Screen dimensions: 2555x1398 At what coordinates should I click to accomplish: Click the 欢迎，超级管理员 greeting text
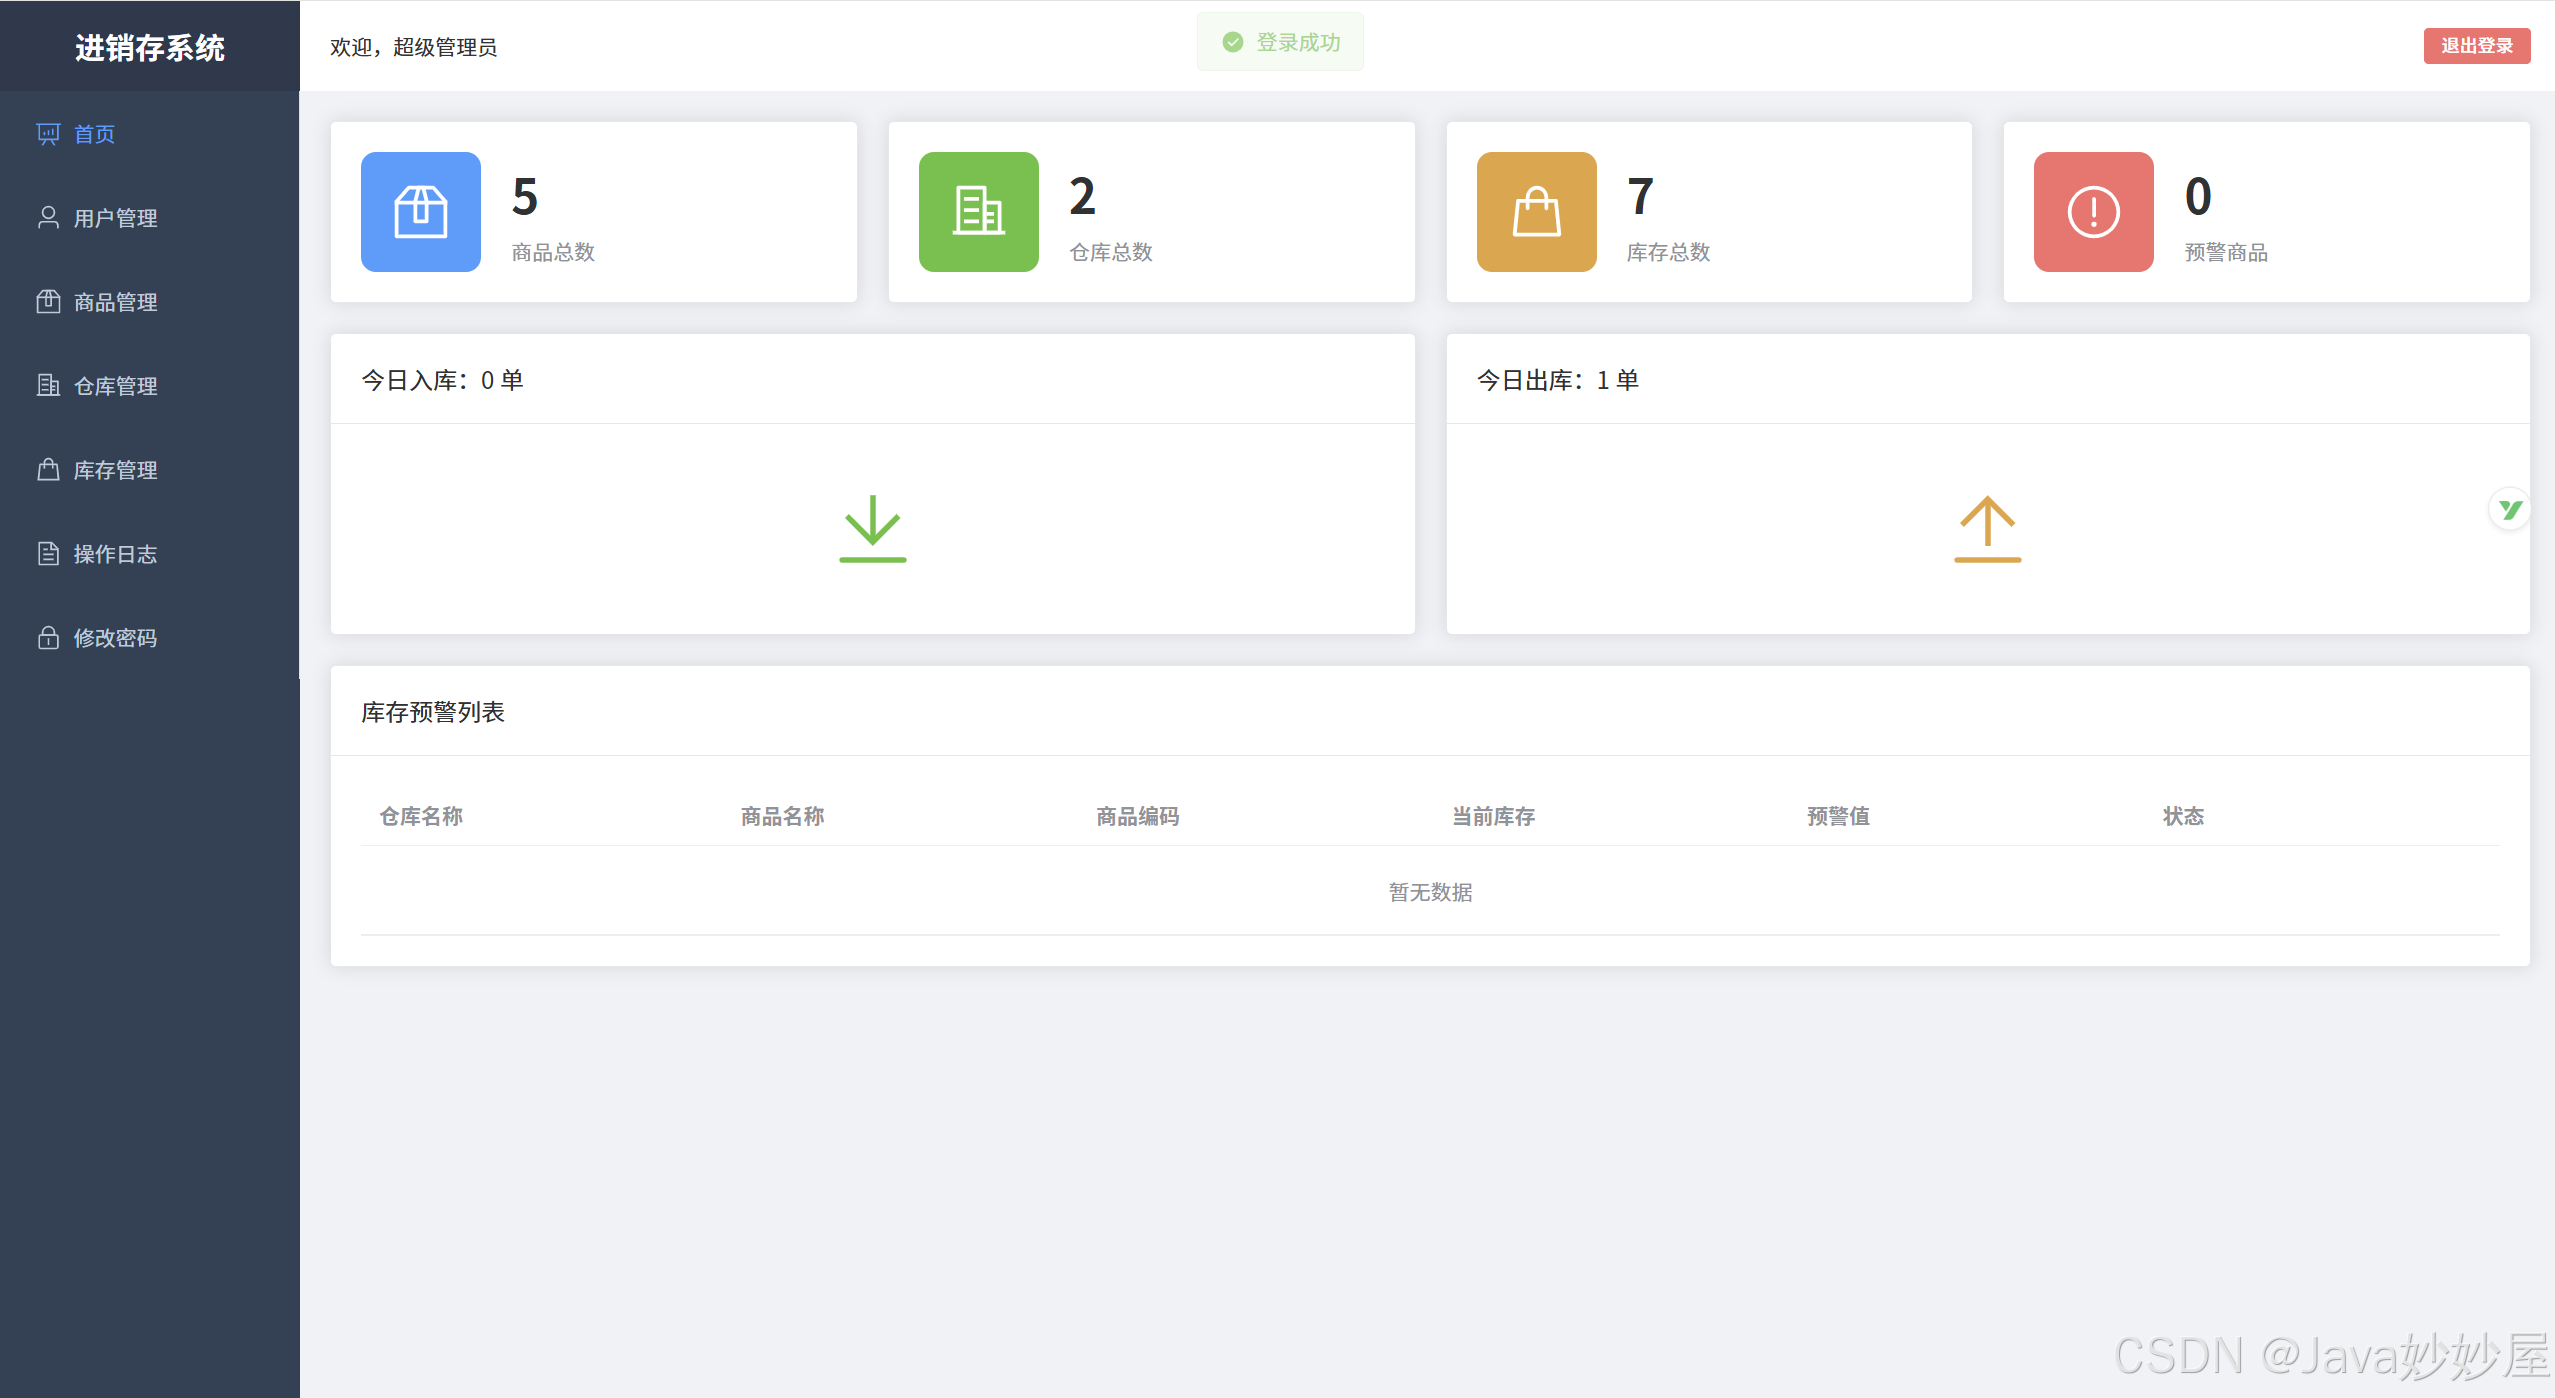[414, 47]
